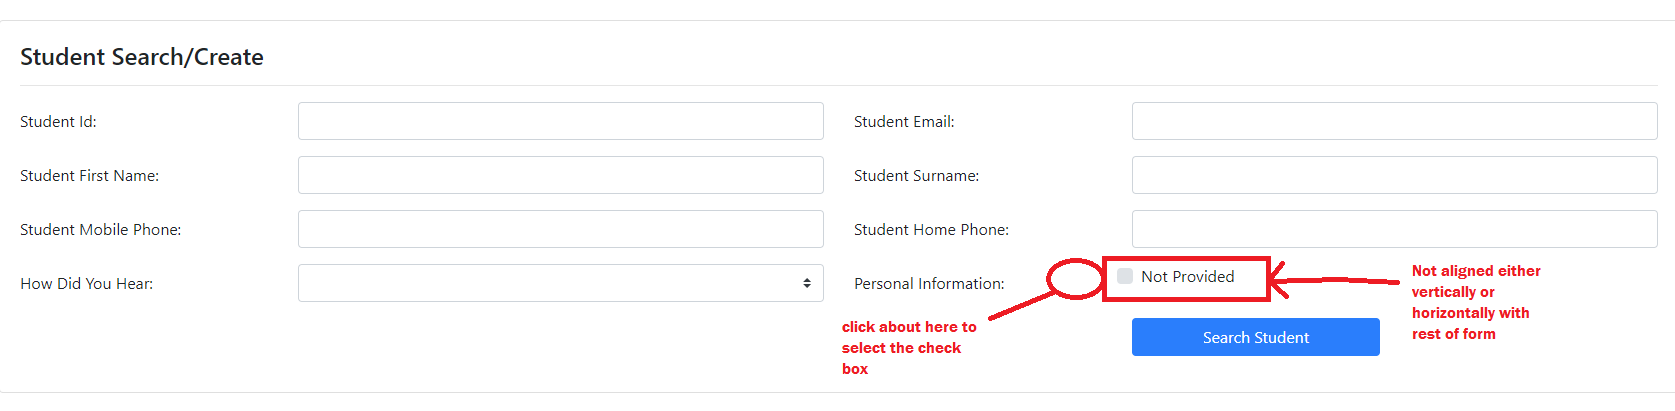Image resolution: width=1675 pixels, height=411 pixels.
Task: Click into the Student Mobile Phone field
Action: tap(561, 229)
